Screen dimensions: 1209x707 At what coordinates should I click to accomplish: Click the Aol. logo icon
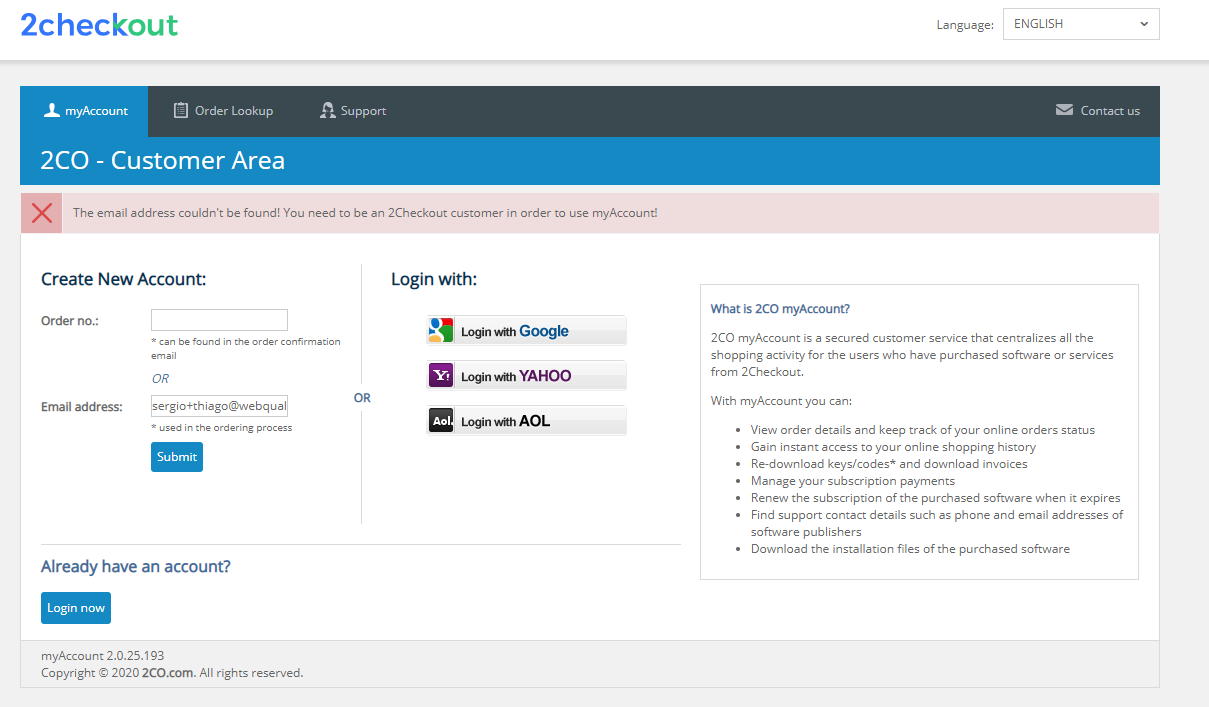pyautogui.click(x=441, y=421)
